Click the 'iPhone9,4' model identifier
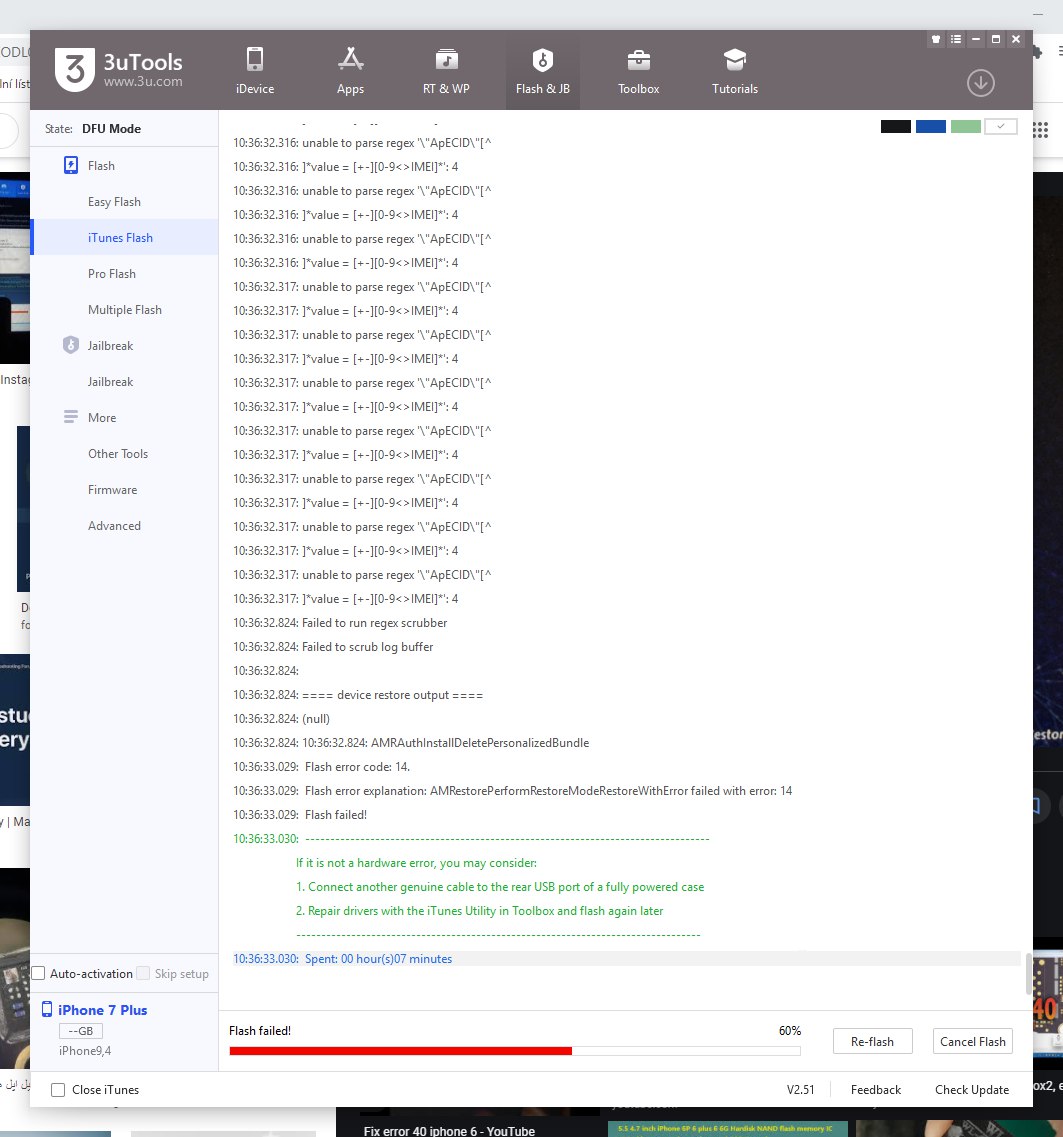Viewport: 1063px width, 1137px height. [85, 1051]
